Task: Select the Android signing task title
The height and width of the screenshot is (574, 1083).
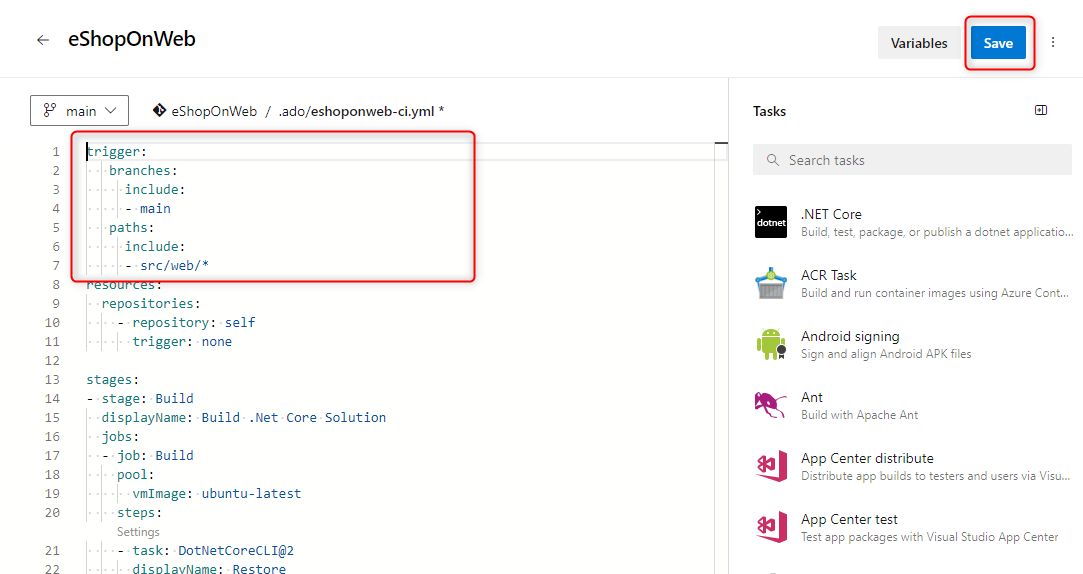Action: click(850, 336)
